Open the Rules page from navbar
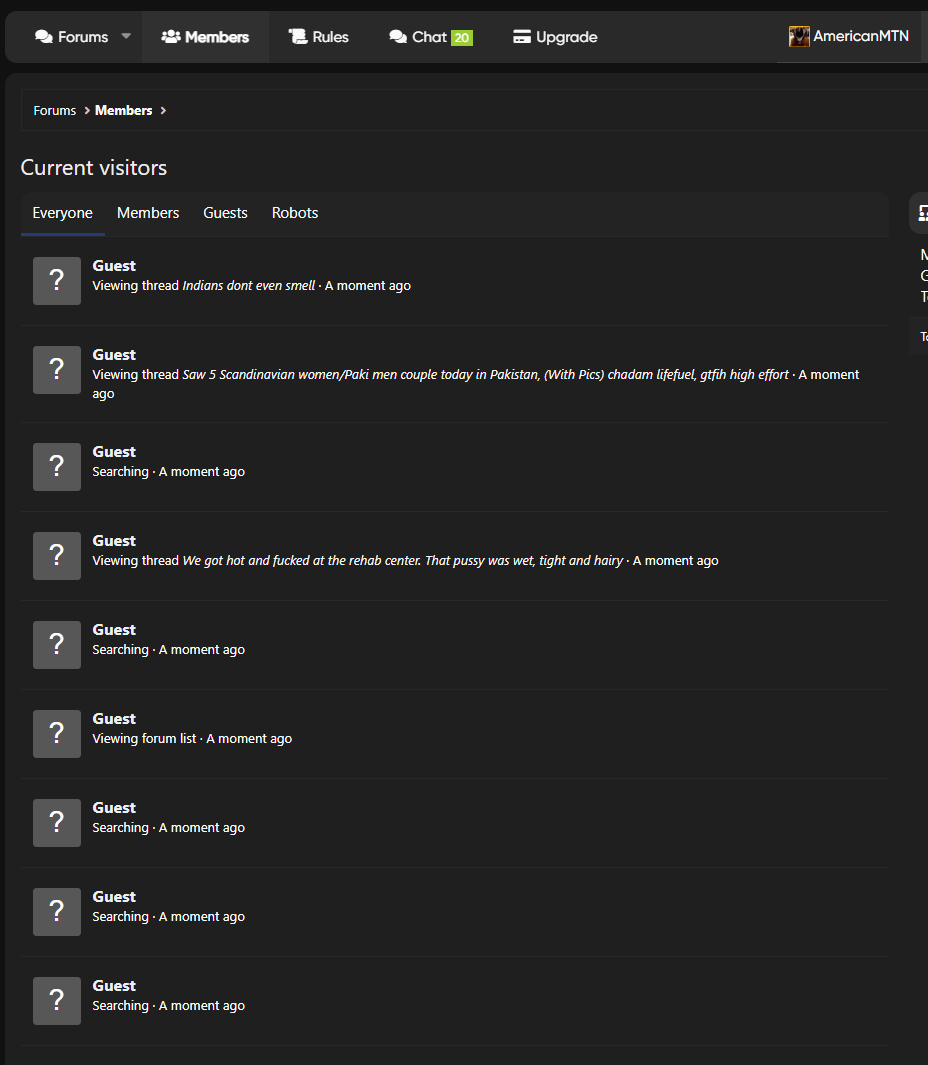 coord(331,37)
